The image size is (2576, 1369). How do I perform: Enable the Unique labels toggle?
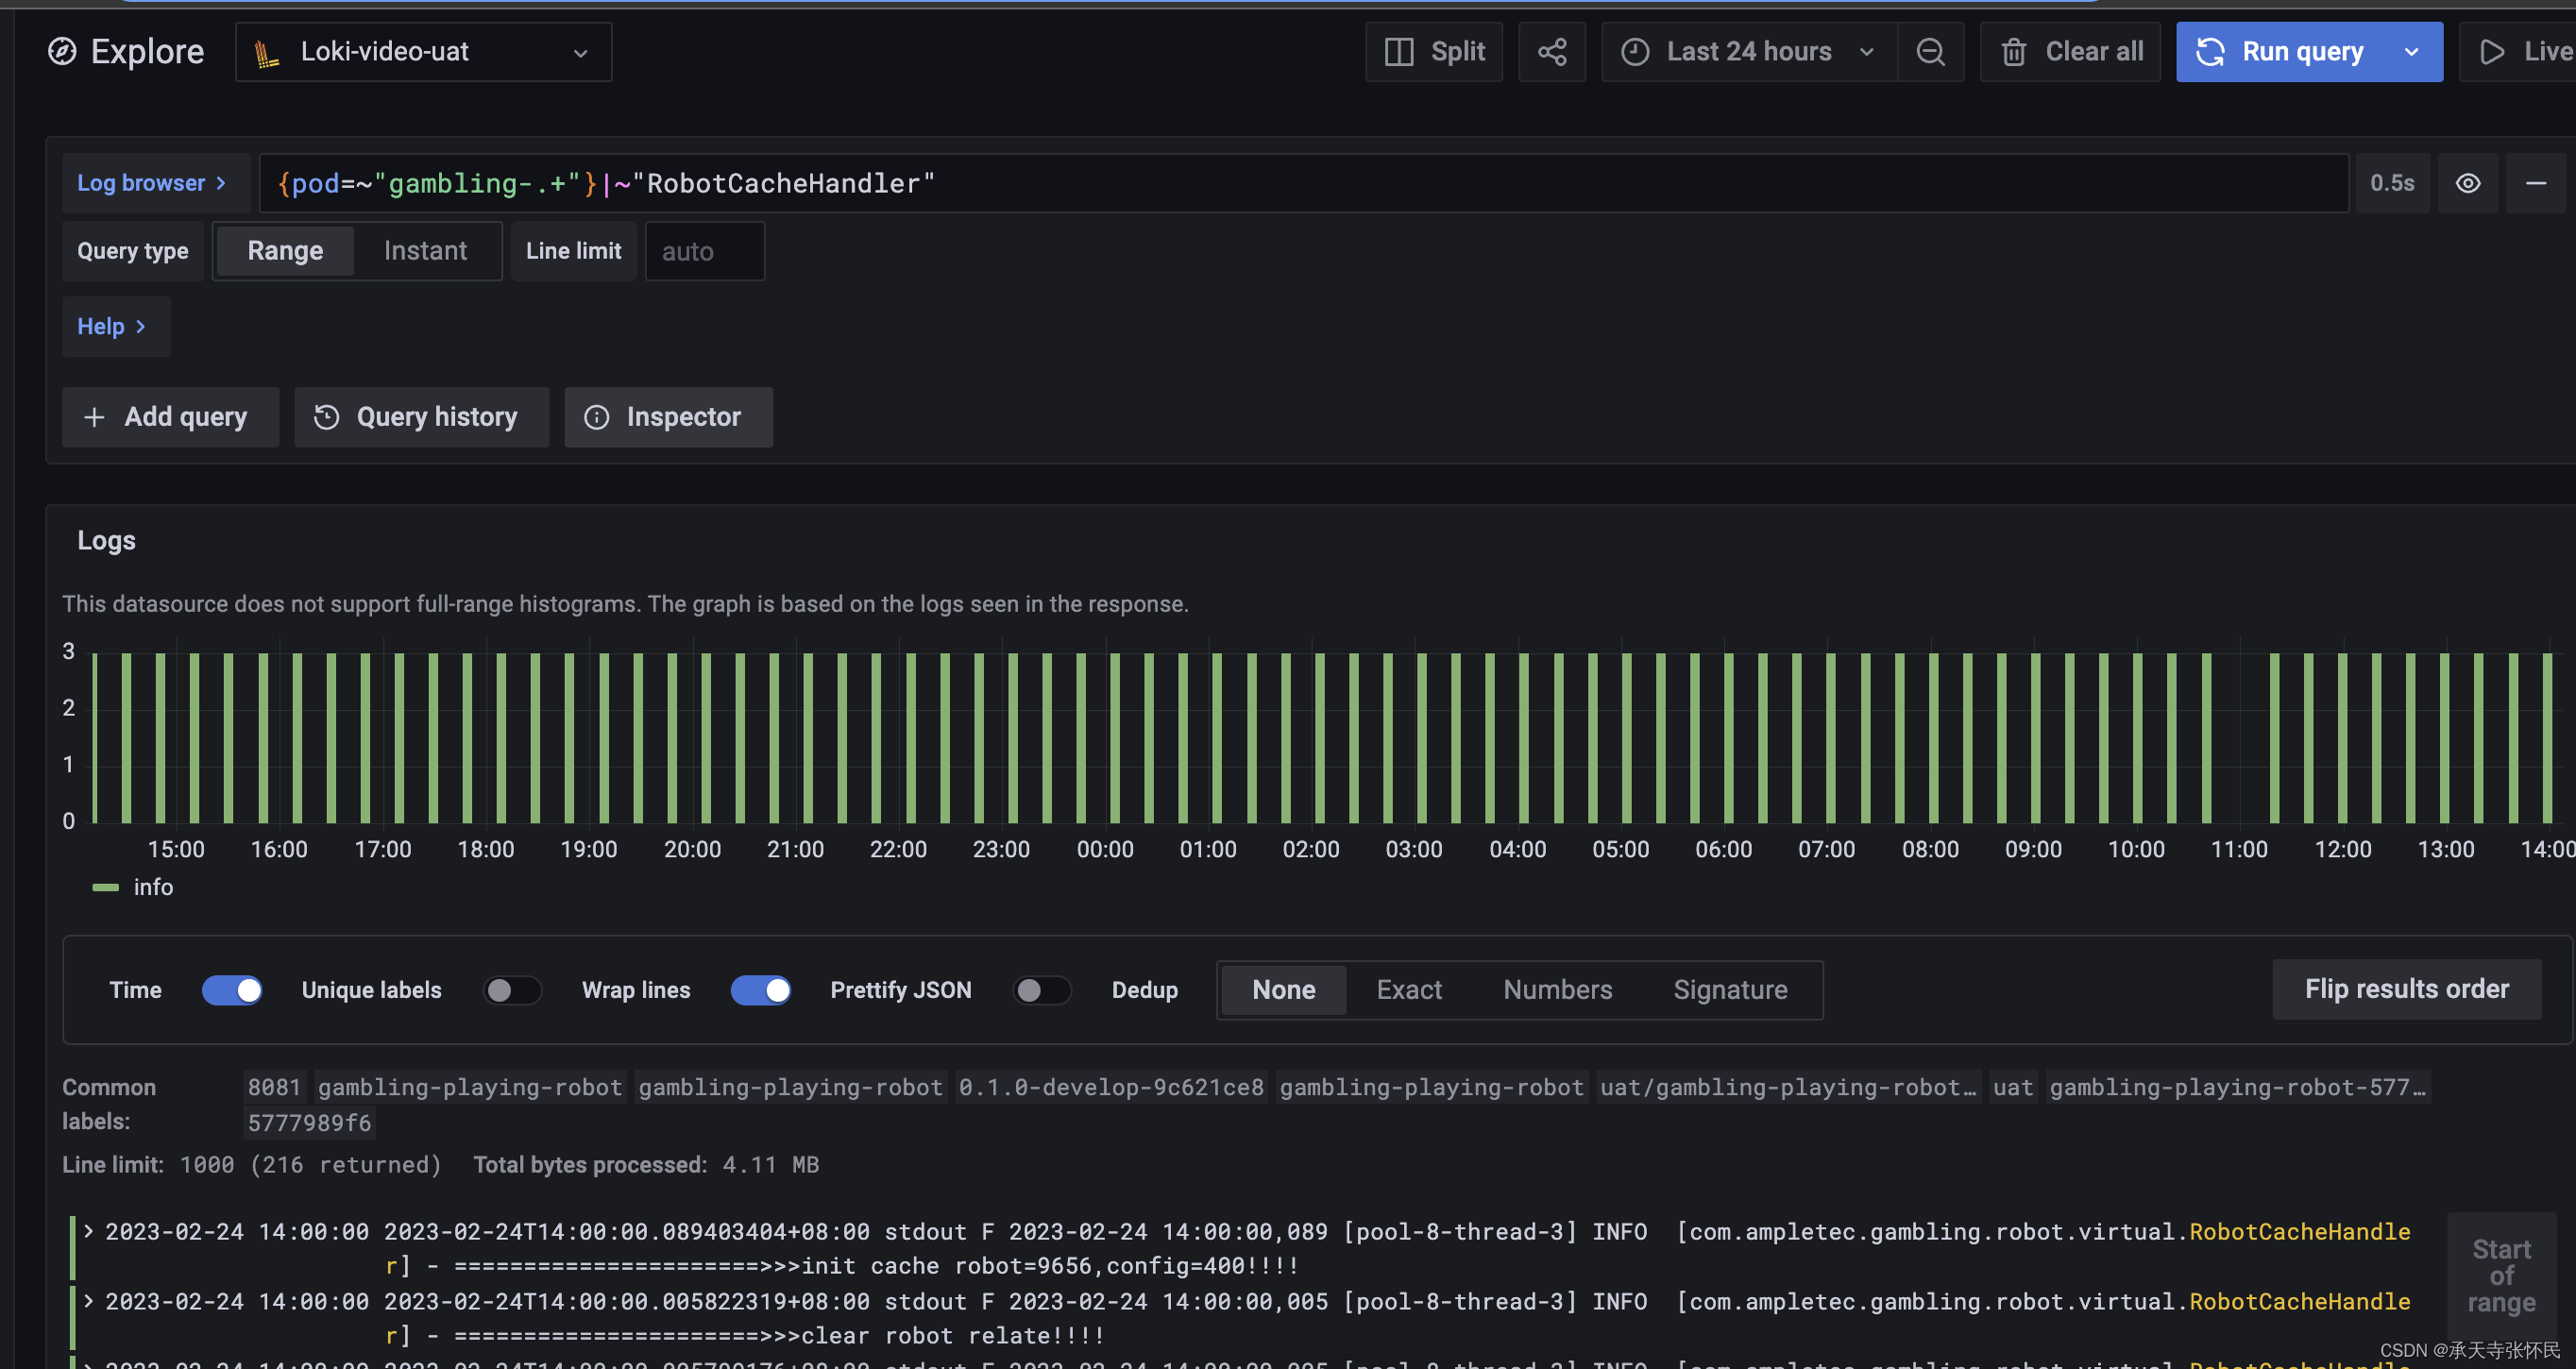click(512, 990)
